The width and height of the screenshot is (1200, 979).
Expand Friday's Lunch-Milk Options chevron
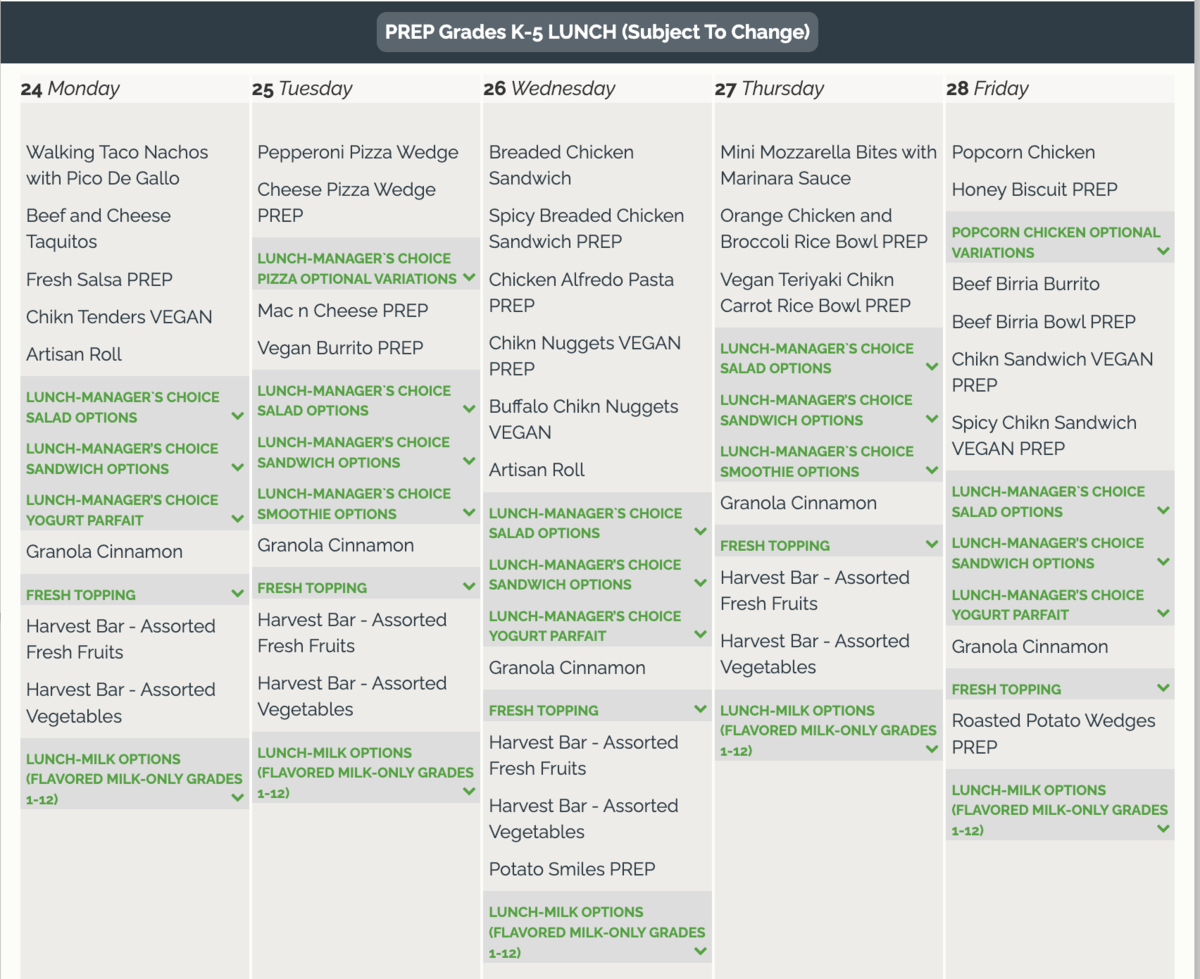click(1163, 829)
